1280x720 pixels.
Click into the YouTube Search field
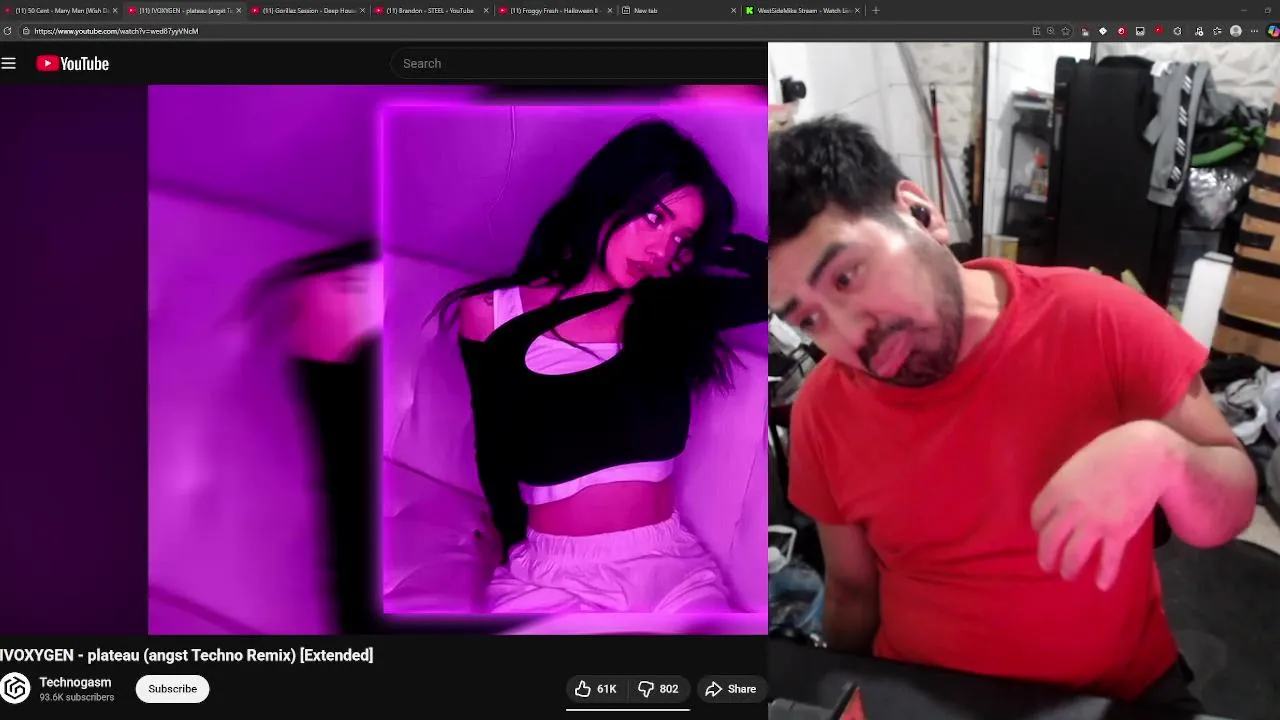coord(580,63)
